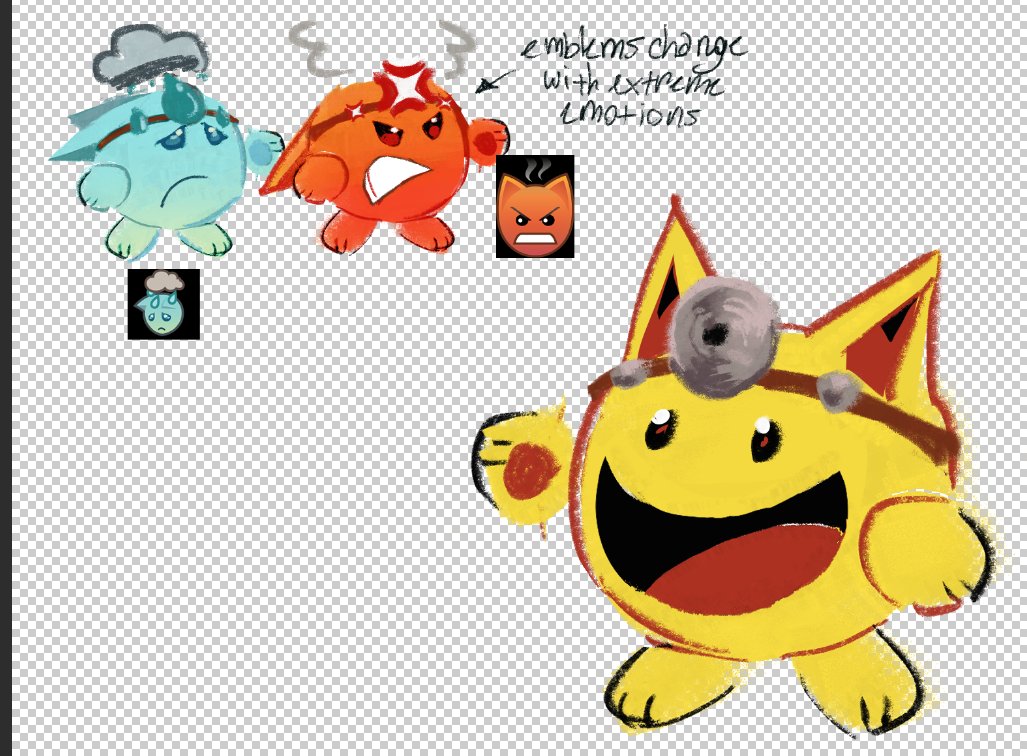
Task: Click the sad blue raincloud emoji thumbnail
Action: [x=164, y=304]
